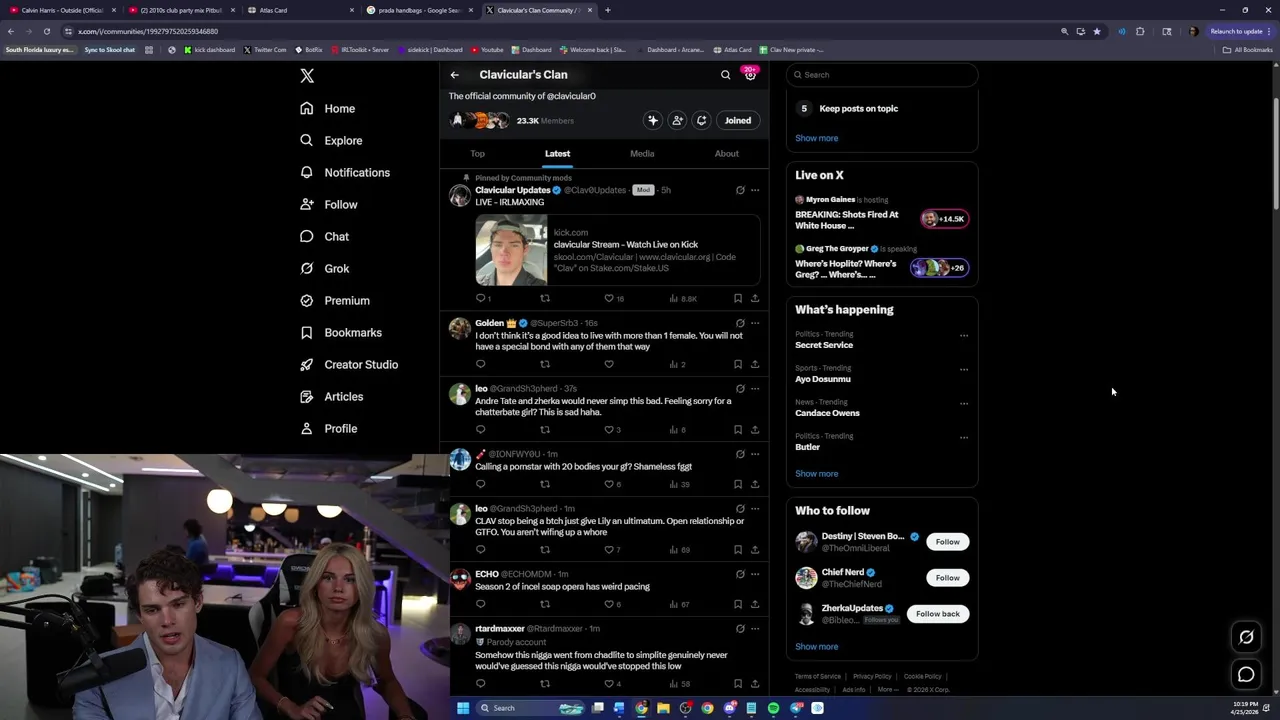Open options for Candace Owens trend

[x=964, y=403]
